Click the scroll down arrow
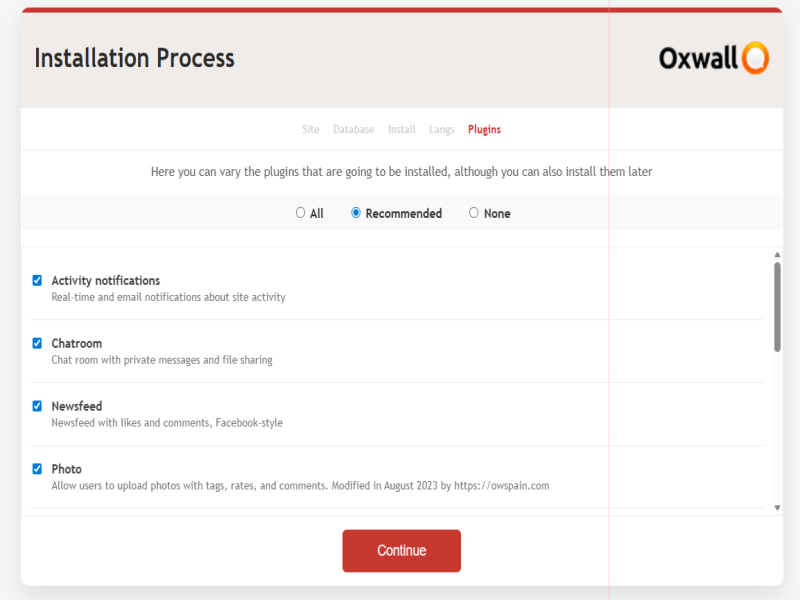 [777, 508]
